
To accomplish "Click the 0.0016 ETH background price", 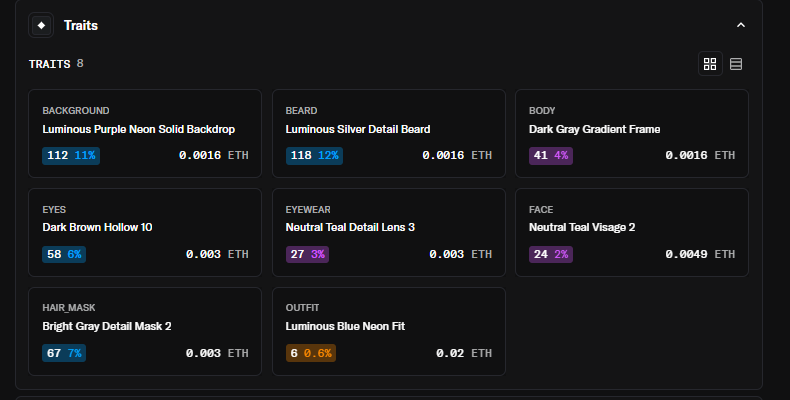I will (214, 156).
